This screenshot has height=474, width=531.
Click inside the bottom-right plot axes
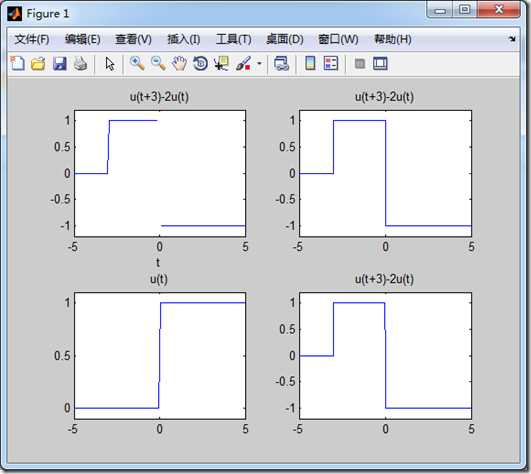(x=385, y=356)
